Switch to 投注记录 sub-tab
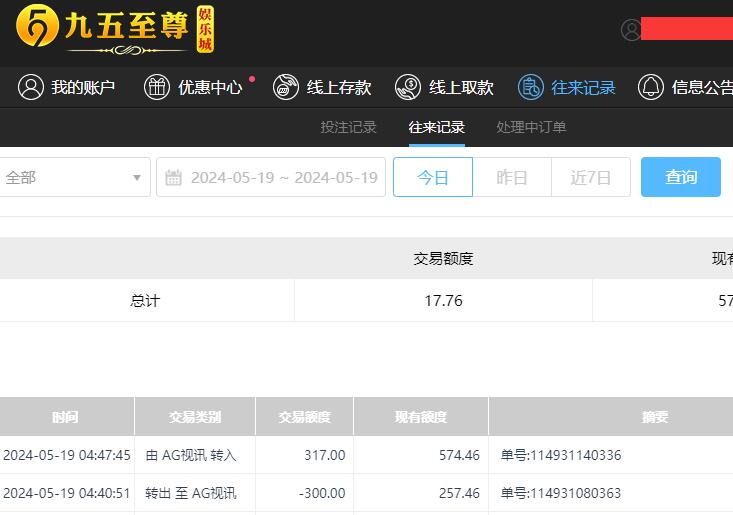The image size is (733, 515). [x=348, y=127]
